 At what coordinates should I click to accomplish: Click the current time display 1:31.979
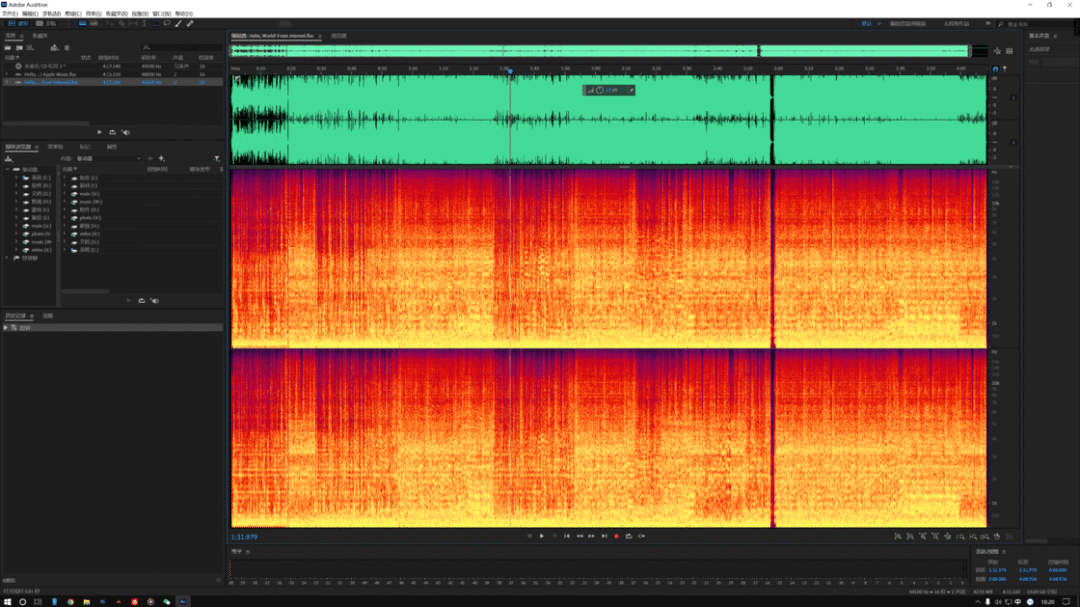[244, 537]
